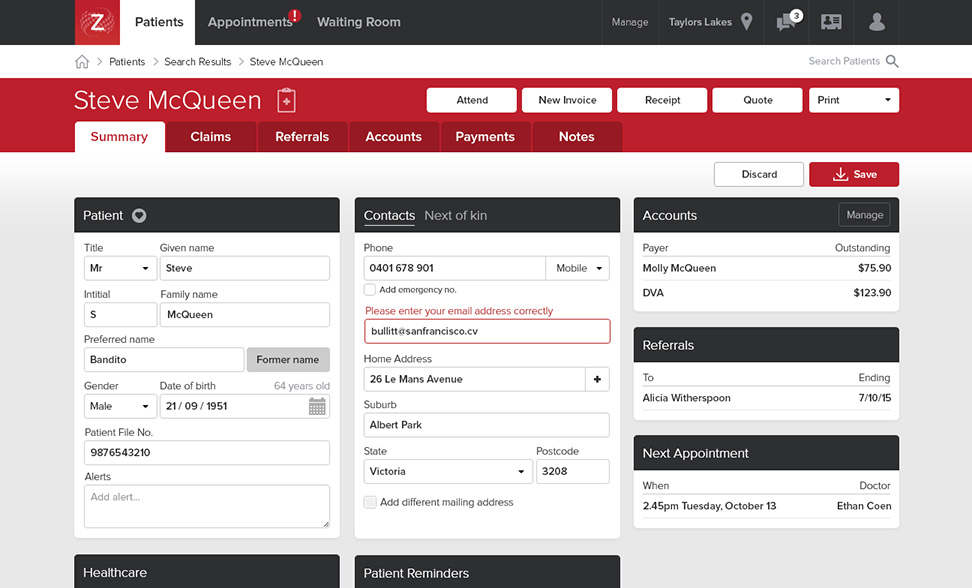Click the Search Patients magnifier icon

892,62
